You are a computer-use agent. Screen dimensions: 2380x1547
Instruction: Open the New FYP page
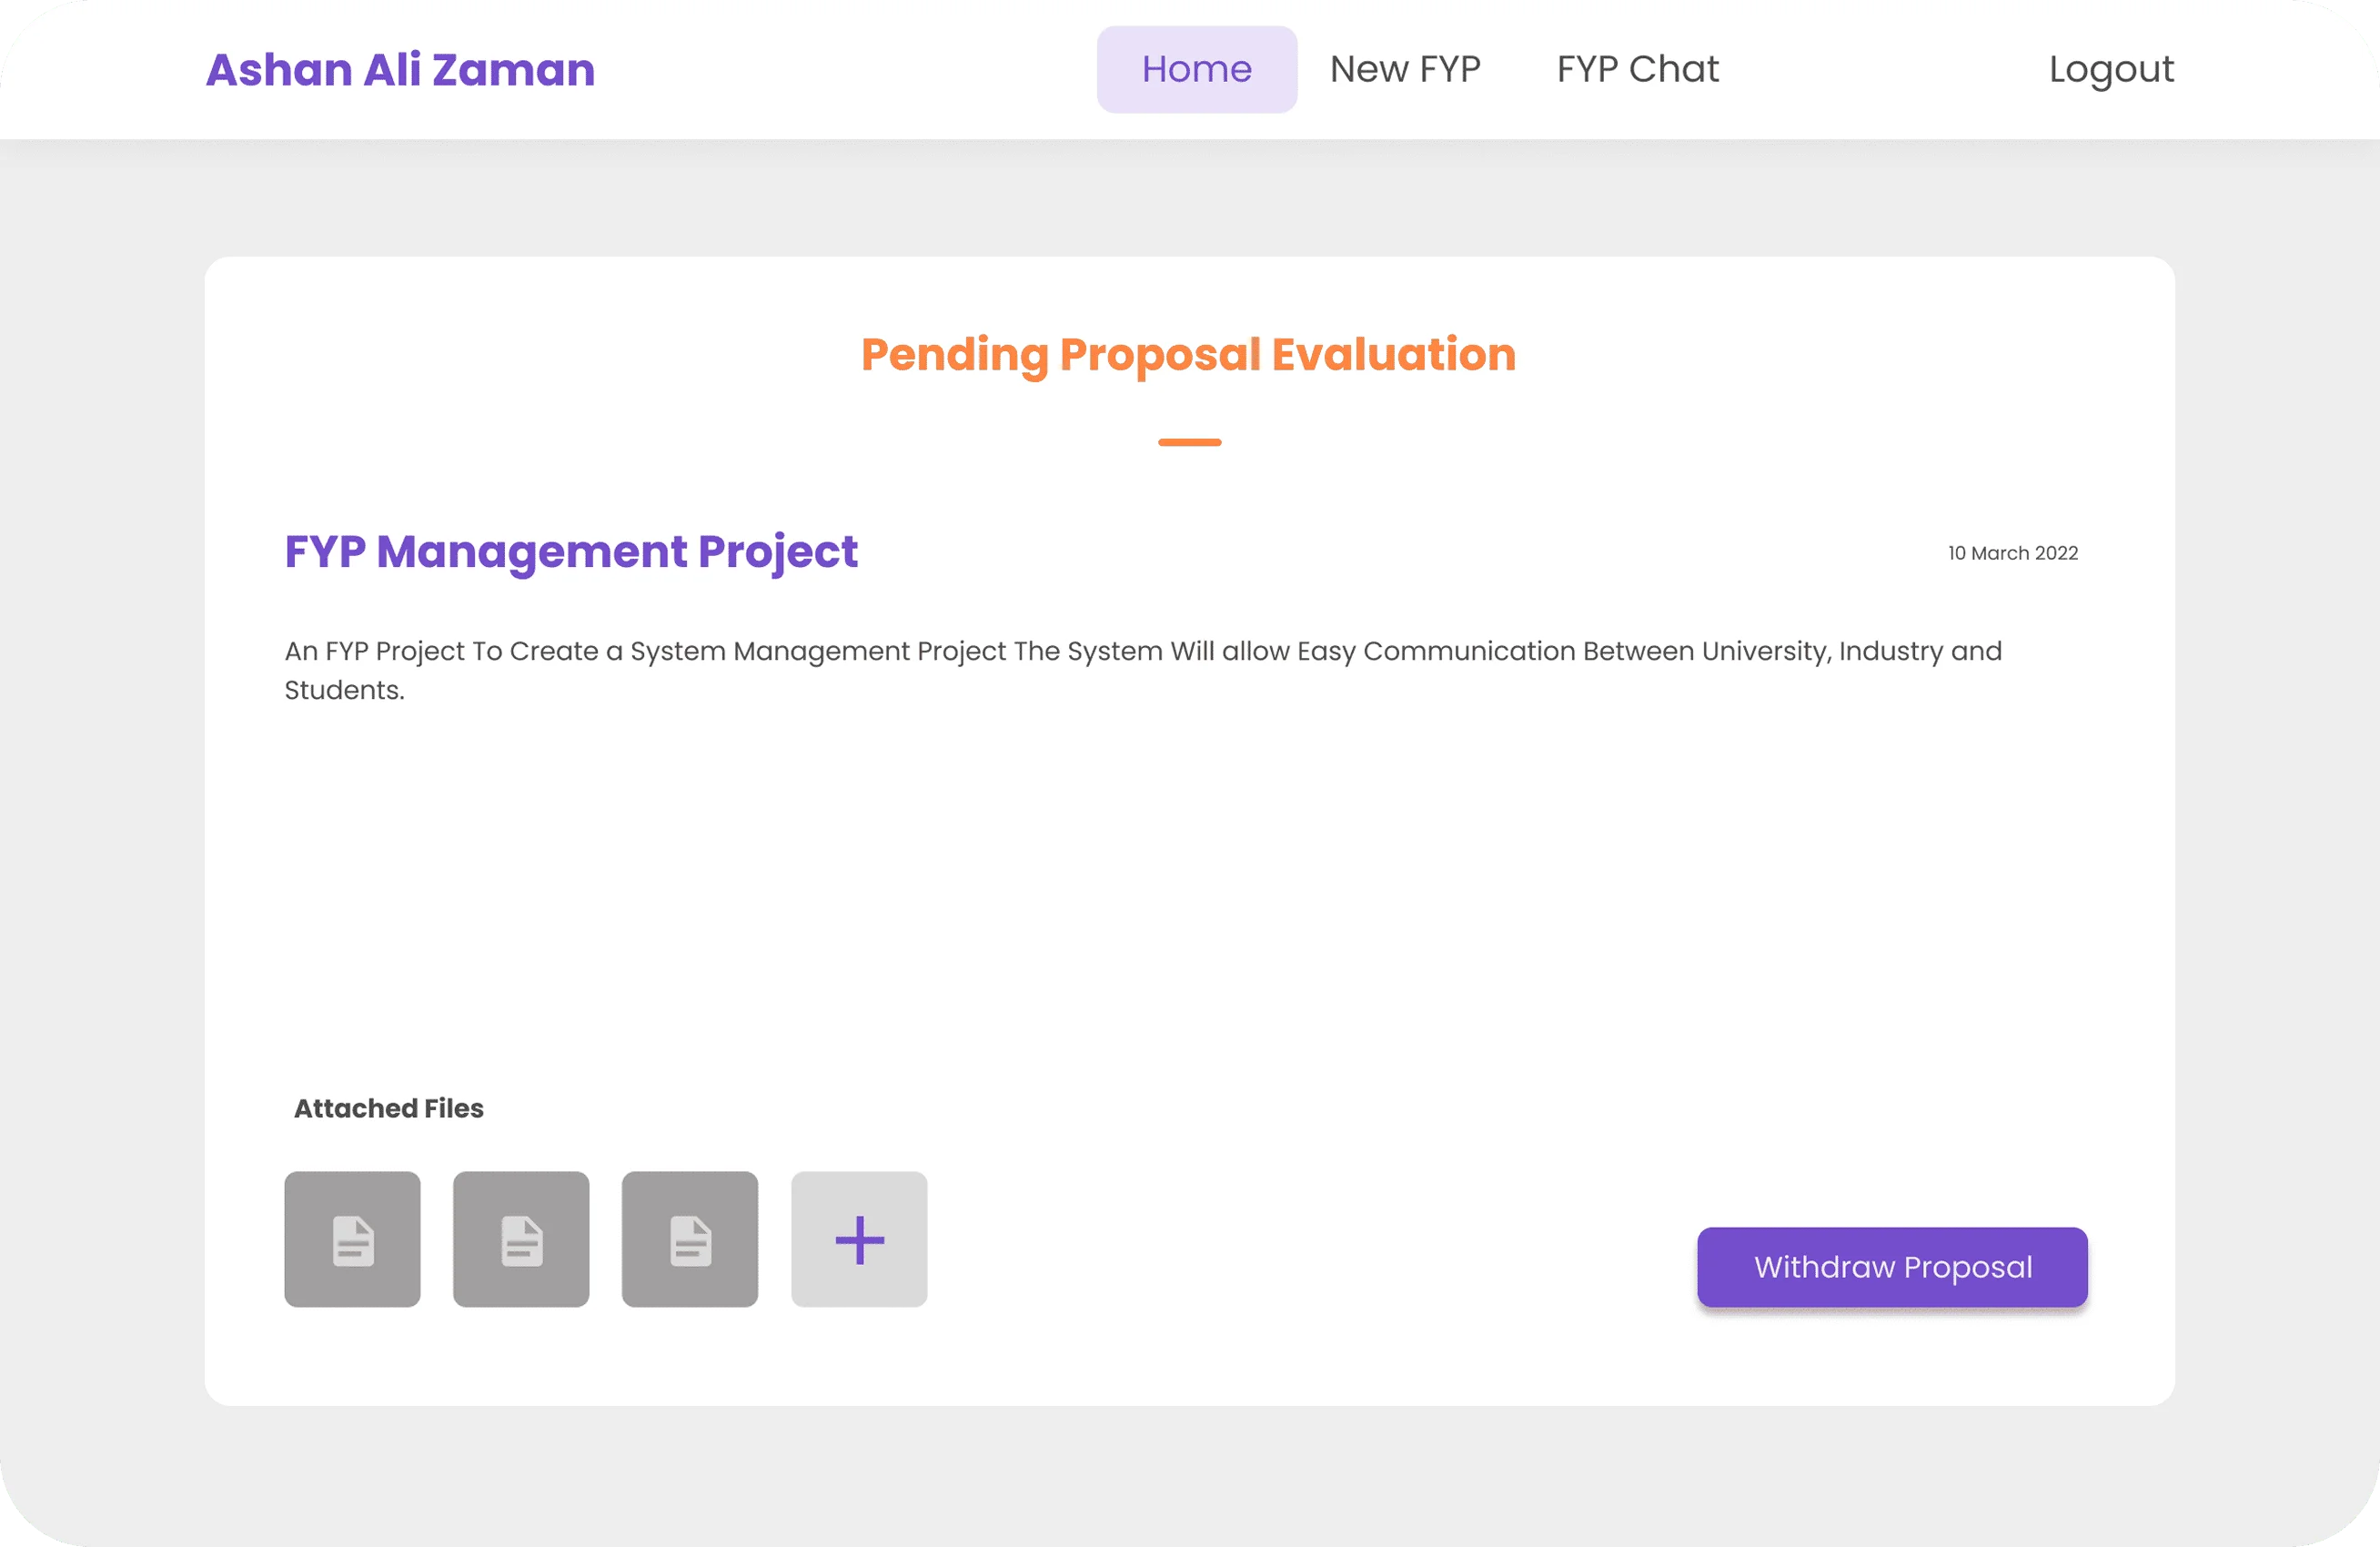pyautogui.click(x=1404, y=69)
